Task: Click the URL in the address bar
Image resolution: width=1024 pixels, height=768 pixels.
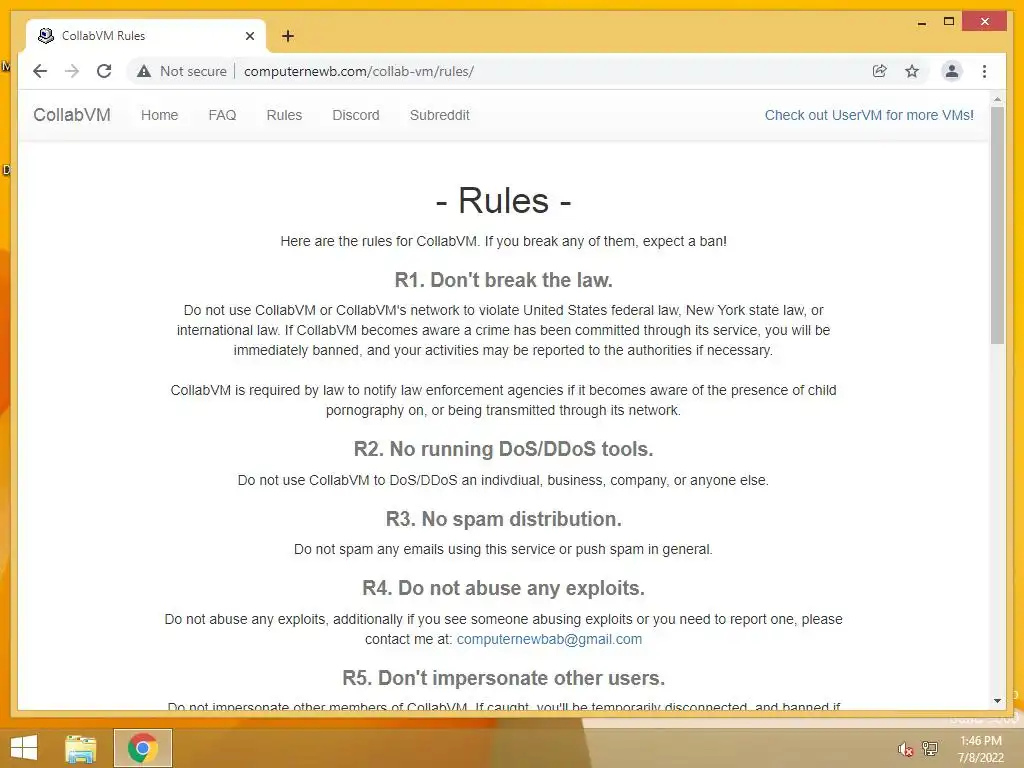Action: 359,71
